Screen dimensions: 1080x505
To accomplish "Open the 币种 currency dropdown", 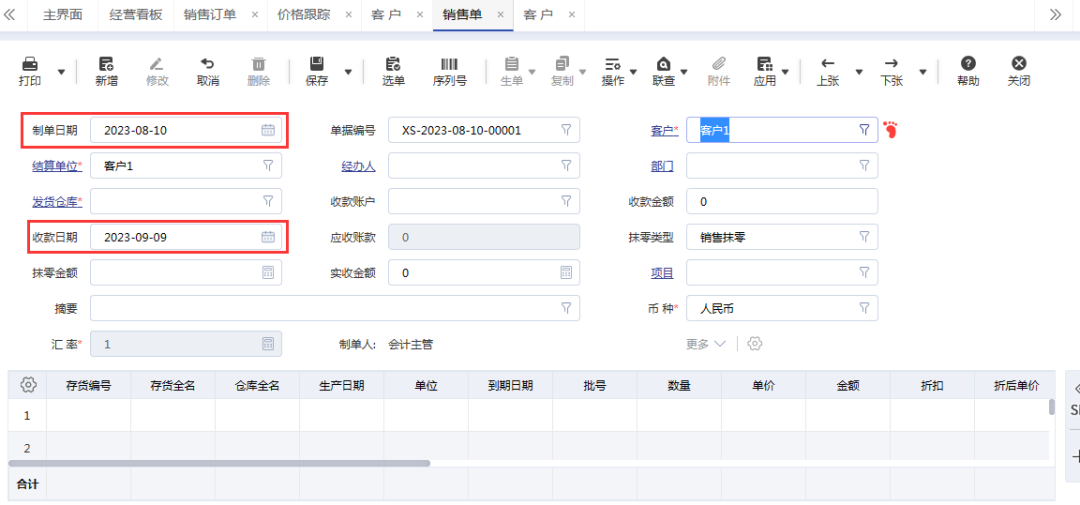I will 864,309.
